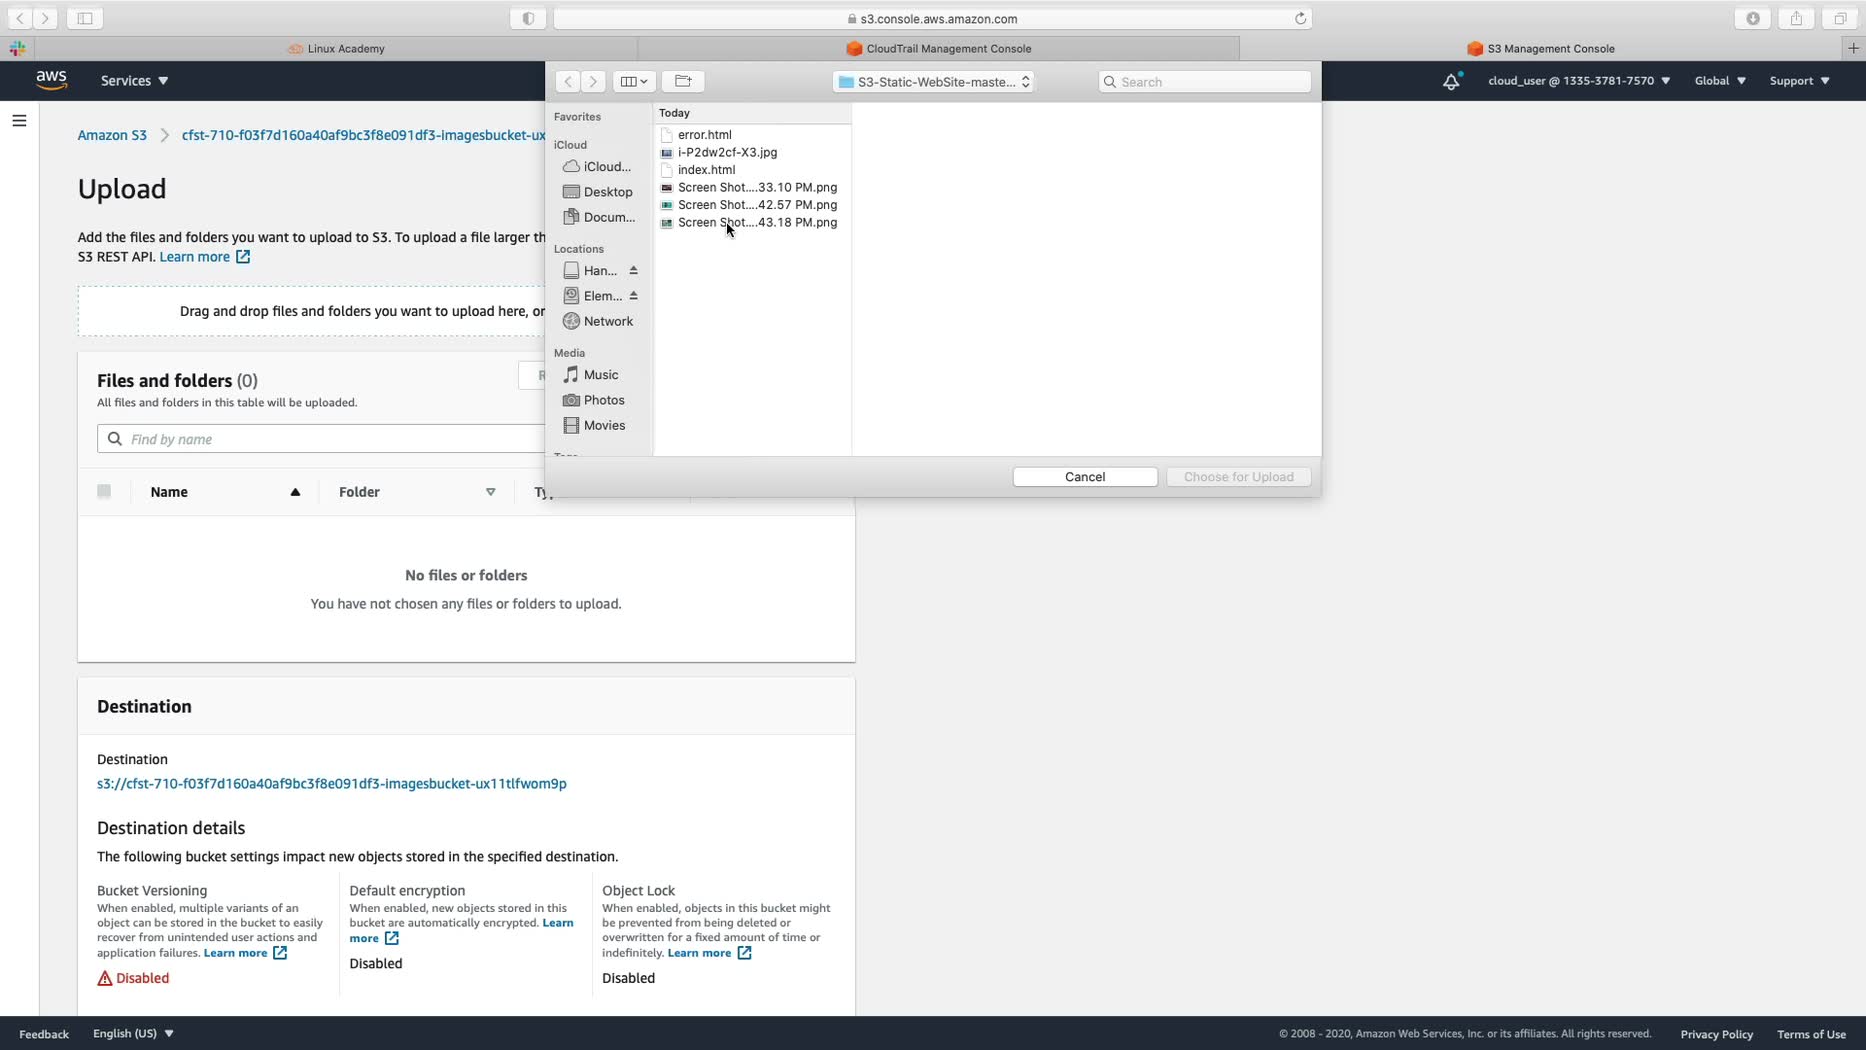Screen dimensions: 1866x1050
Task: Click the Bucket Versioning warning triangle icon
Action: pyautogui.click(x=105, y=978)
